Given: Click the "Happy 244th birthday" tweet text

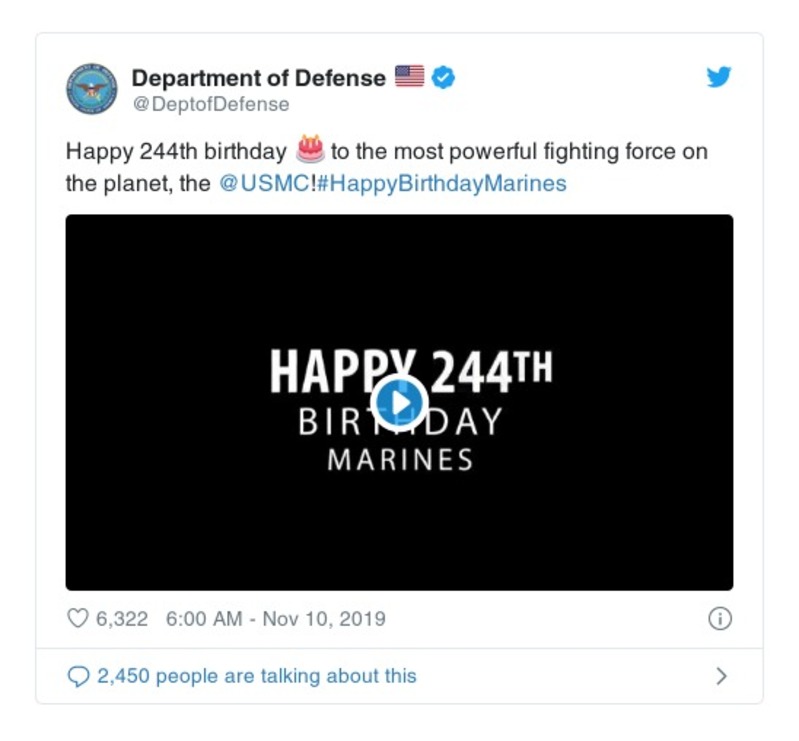Looking at the screenshot, I should (x=176, y=153).
